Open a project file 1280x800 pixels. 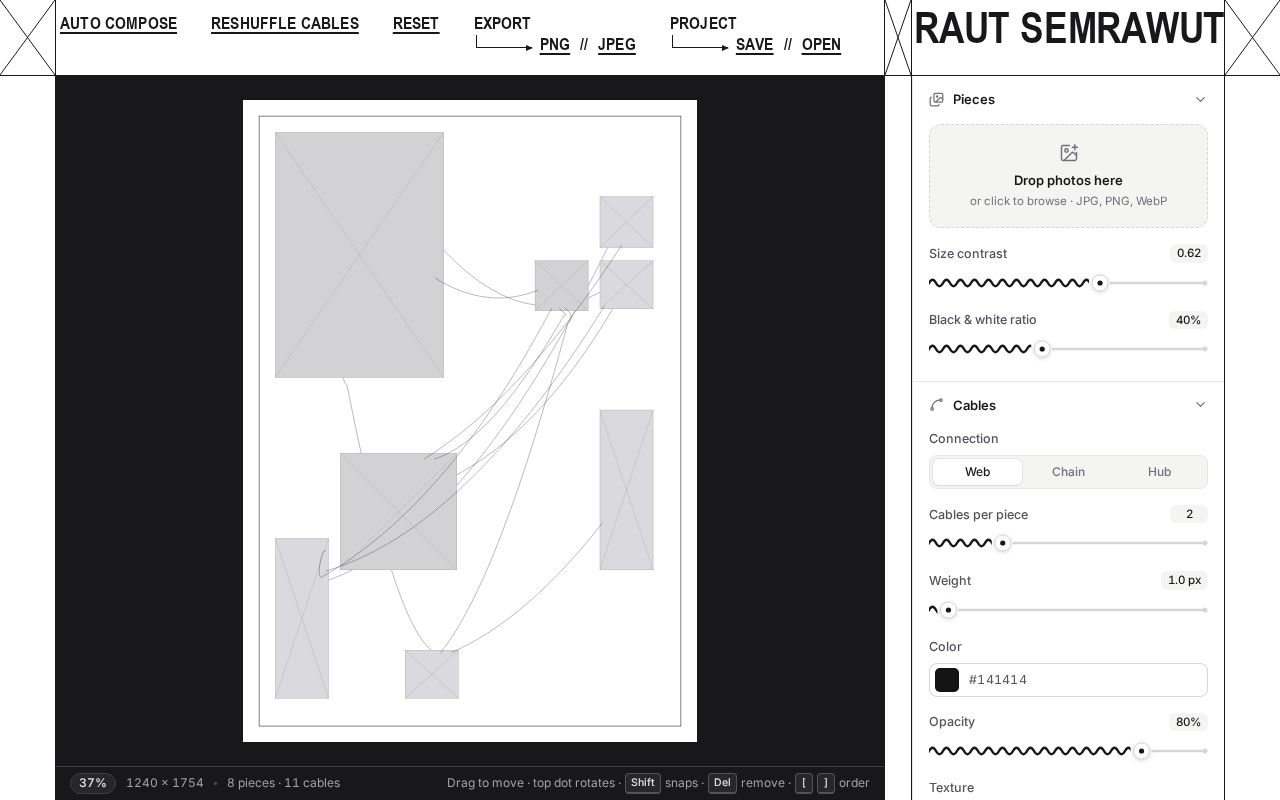pos(821,45)
